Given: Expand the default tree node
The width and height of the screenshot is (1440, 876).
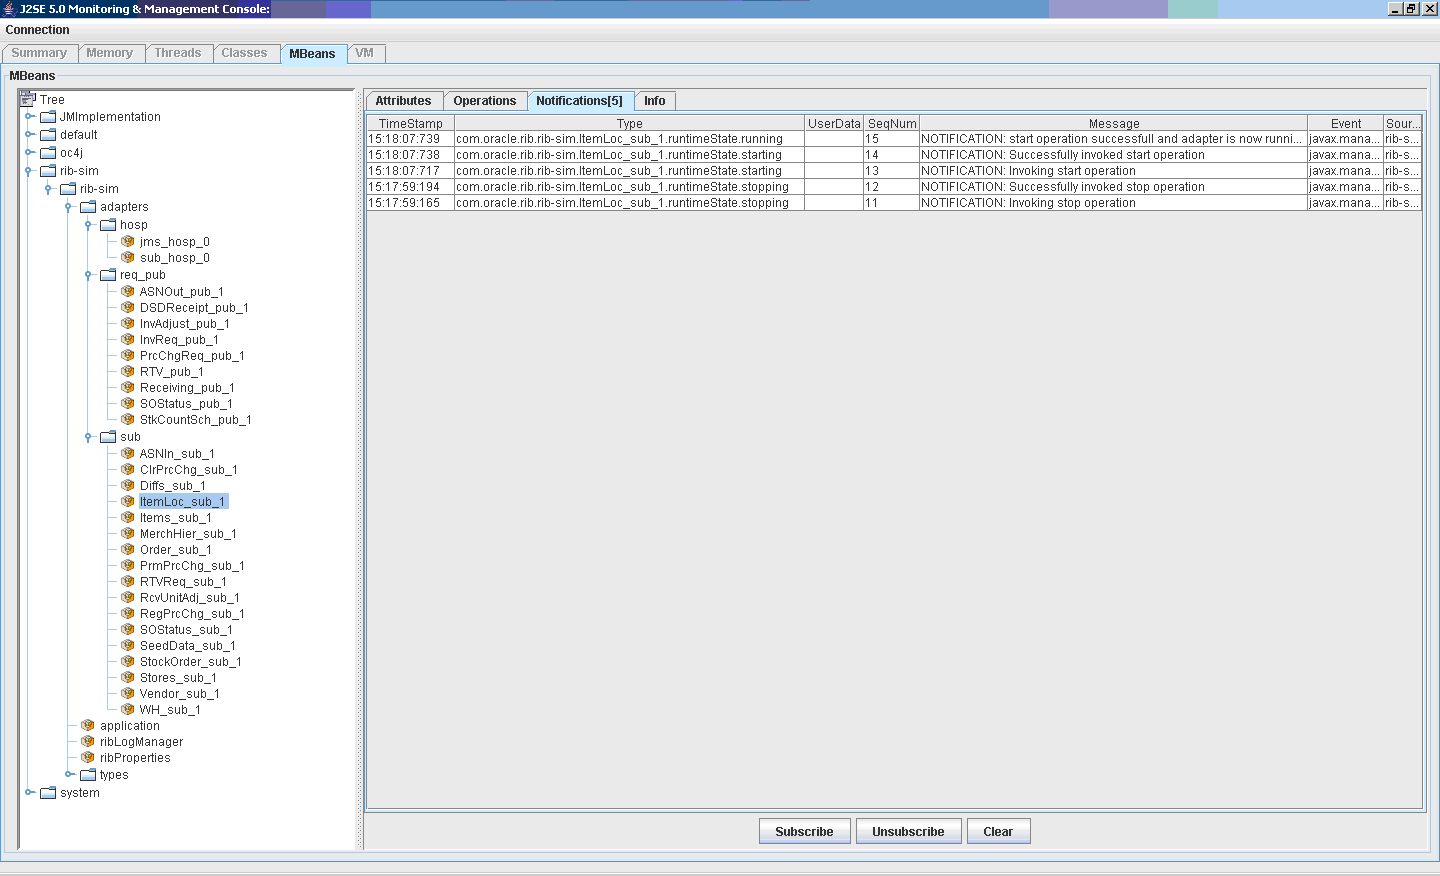Looking at the screenshot, I should tap(29, 134).
